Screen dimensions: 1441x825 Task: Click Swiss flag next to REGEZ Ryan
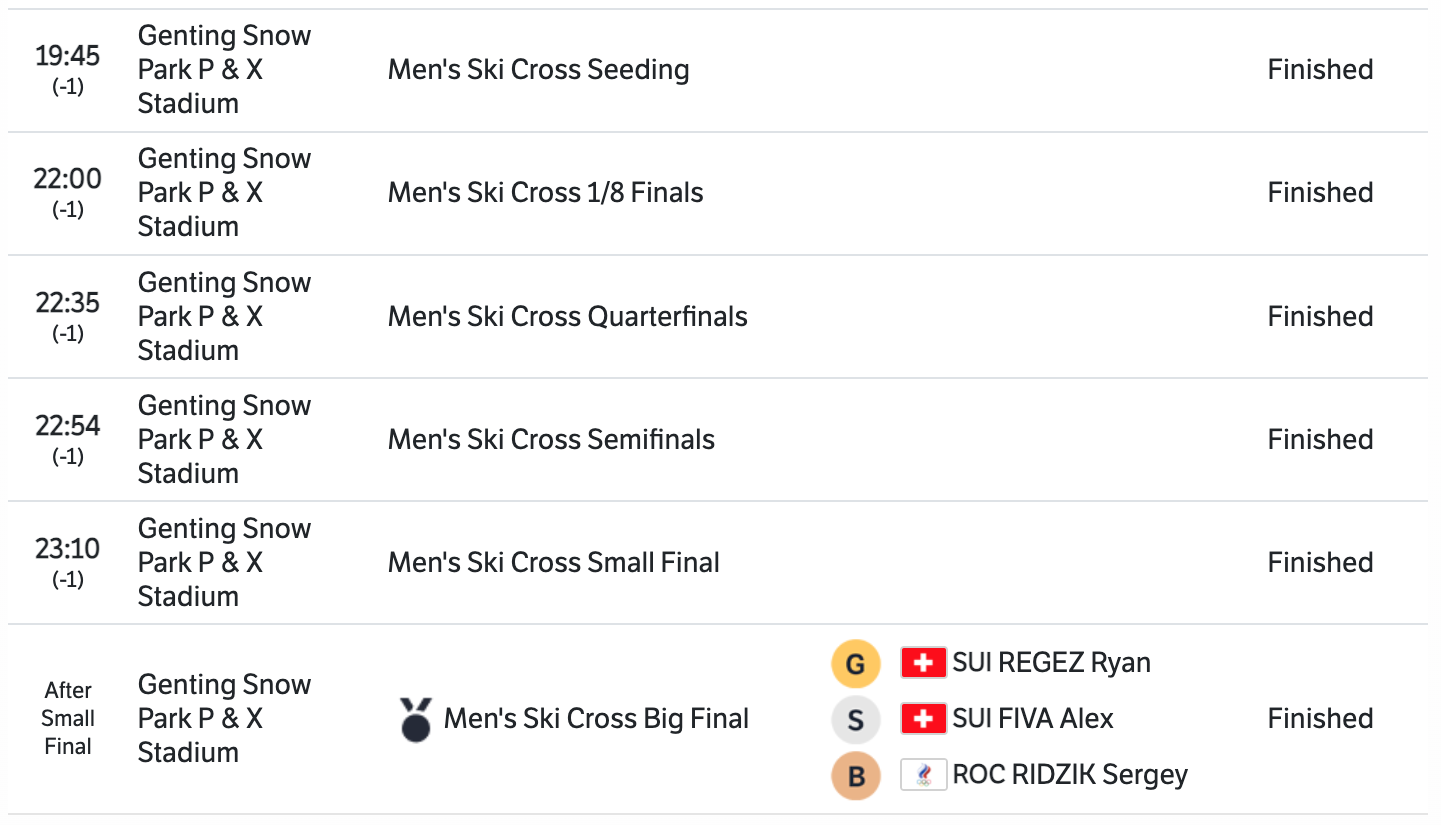(923, 663)
